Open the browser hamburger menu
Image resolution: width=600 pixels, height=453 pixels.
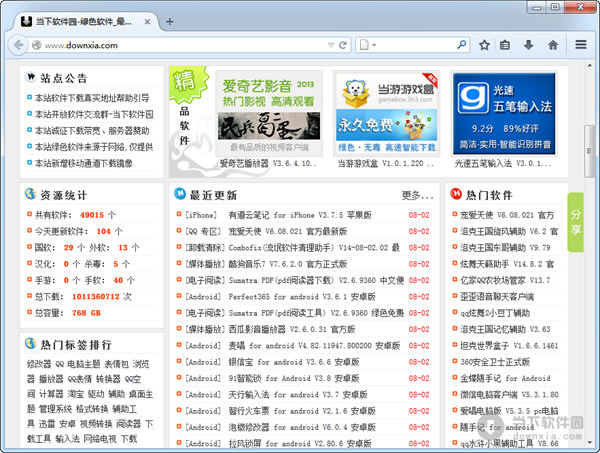[x=581, y=45]
